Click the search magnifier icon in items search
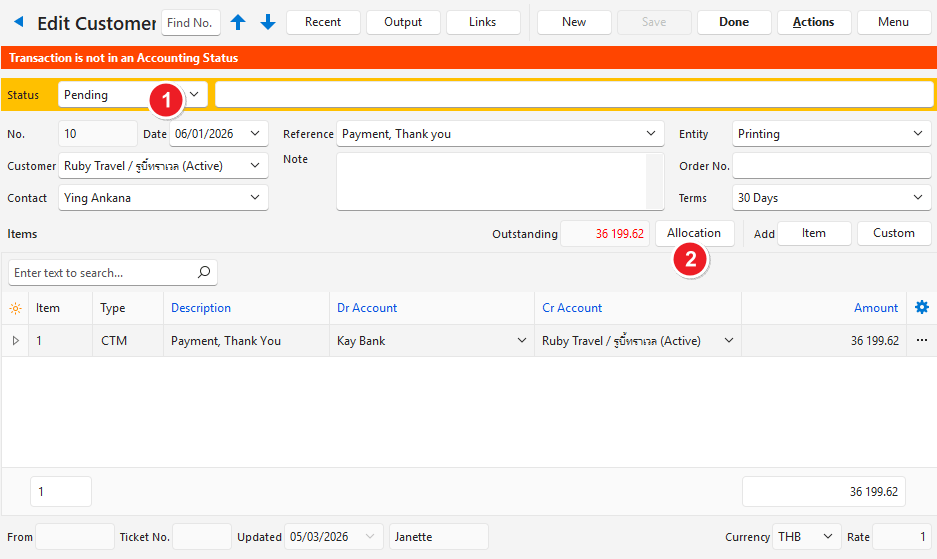Viewport: 937px width, 559px height. tap(203, 272)
